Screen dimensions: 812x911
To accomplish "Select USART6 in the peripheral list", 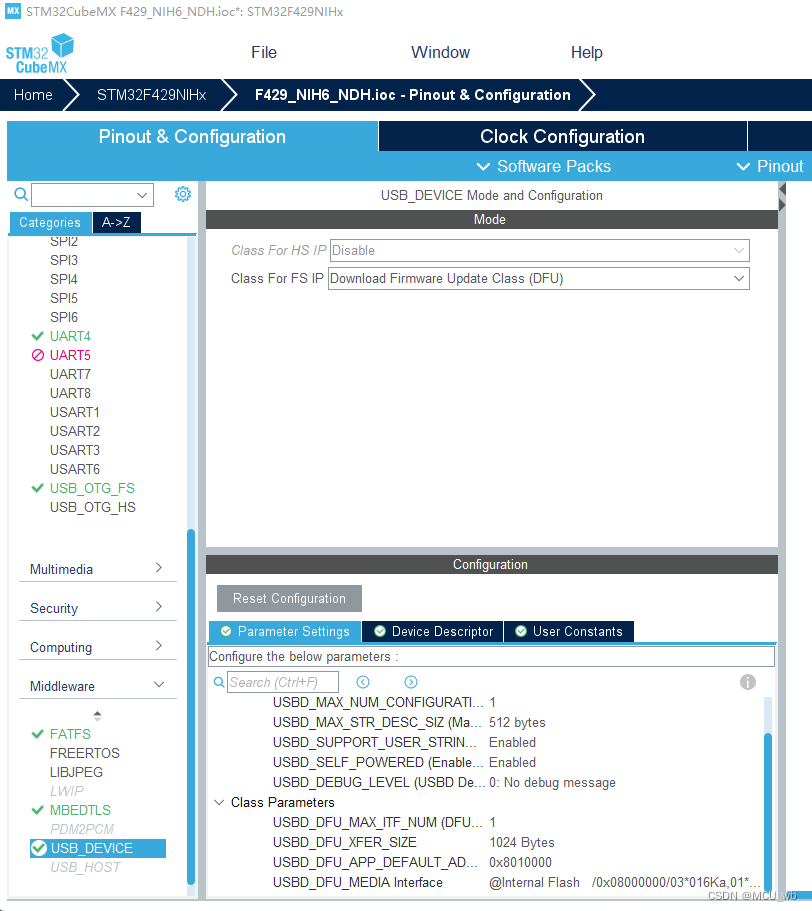I will tap(75, 469).
